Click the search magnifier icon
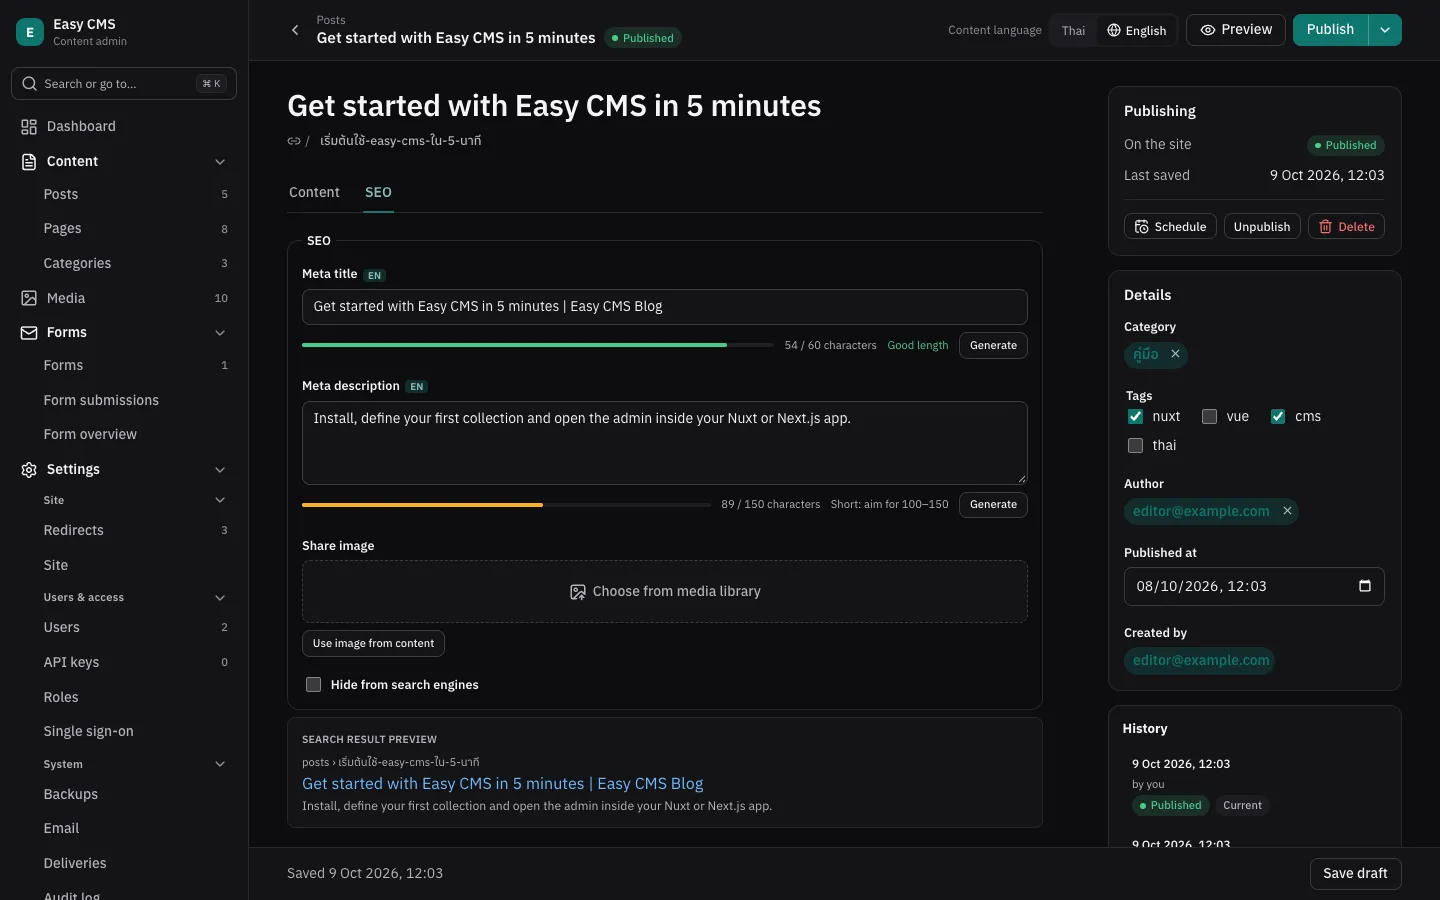The height and width of the screenshot is (900, 1440). [x=30, y=84]
